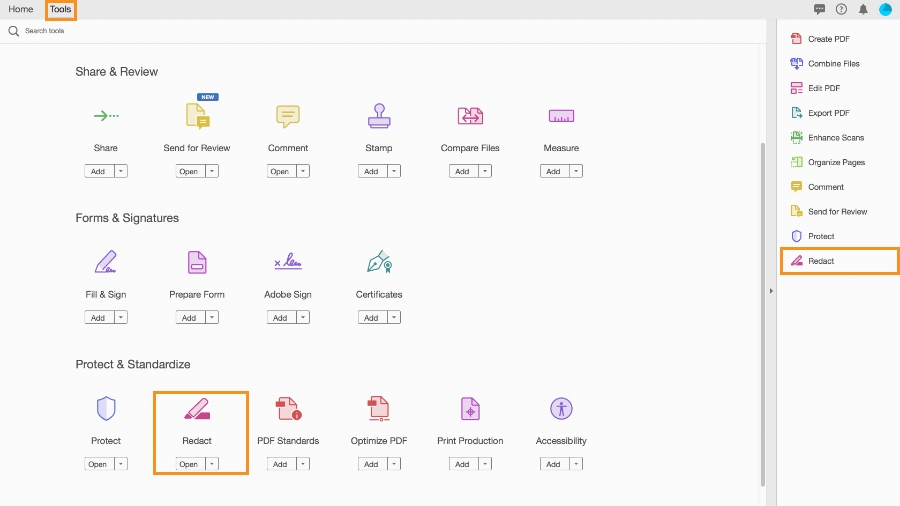Select the Compare Files icon
Viewport: 900px width, 506px height.
470,116
